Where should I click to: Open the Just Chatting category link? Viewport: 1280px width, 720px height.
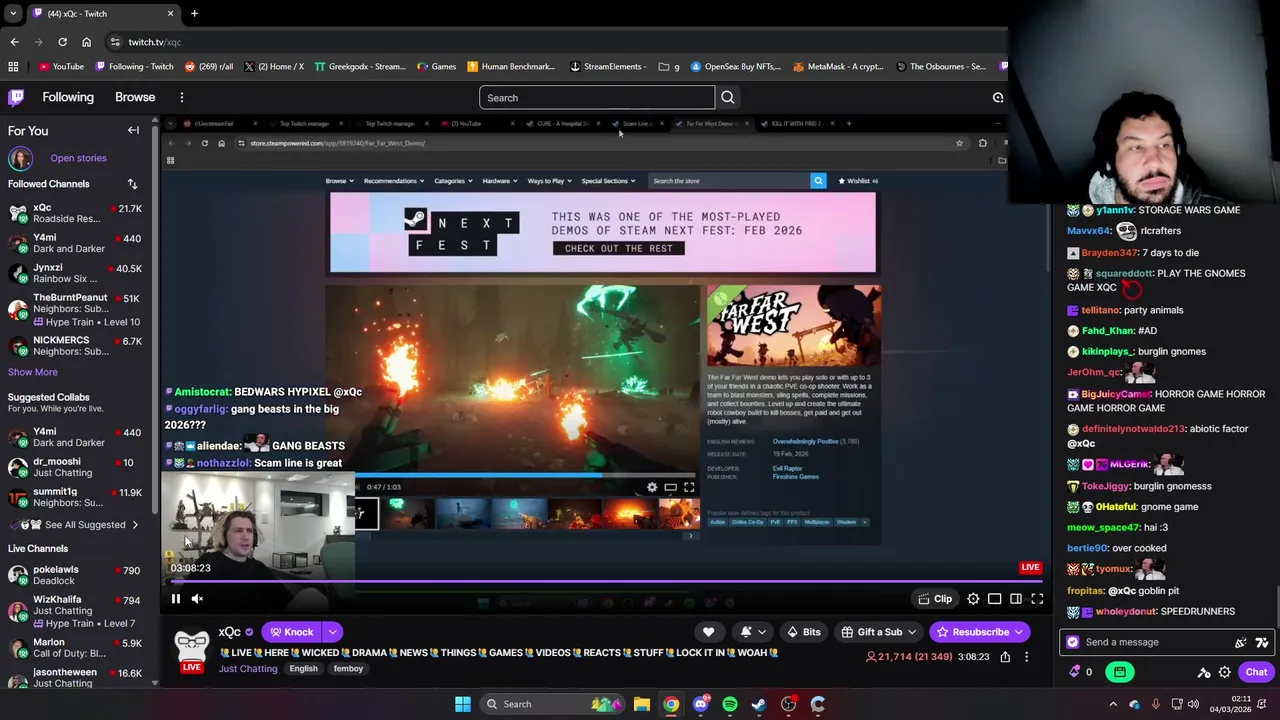[x=248, y=669]
